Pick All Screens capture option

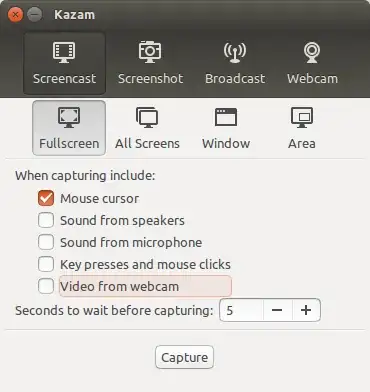coord(147,128)
